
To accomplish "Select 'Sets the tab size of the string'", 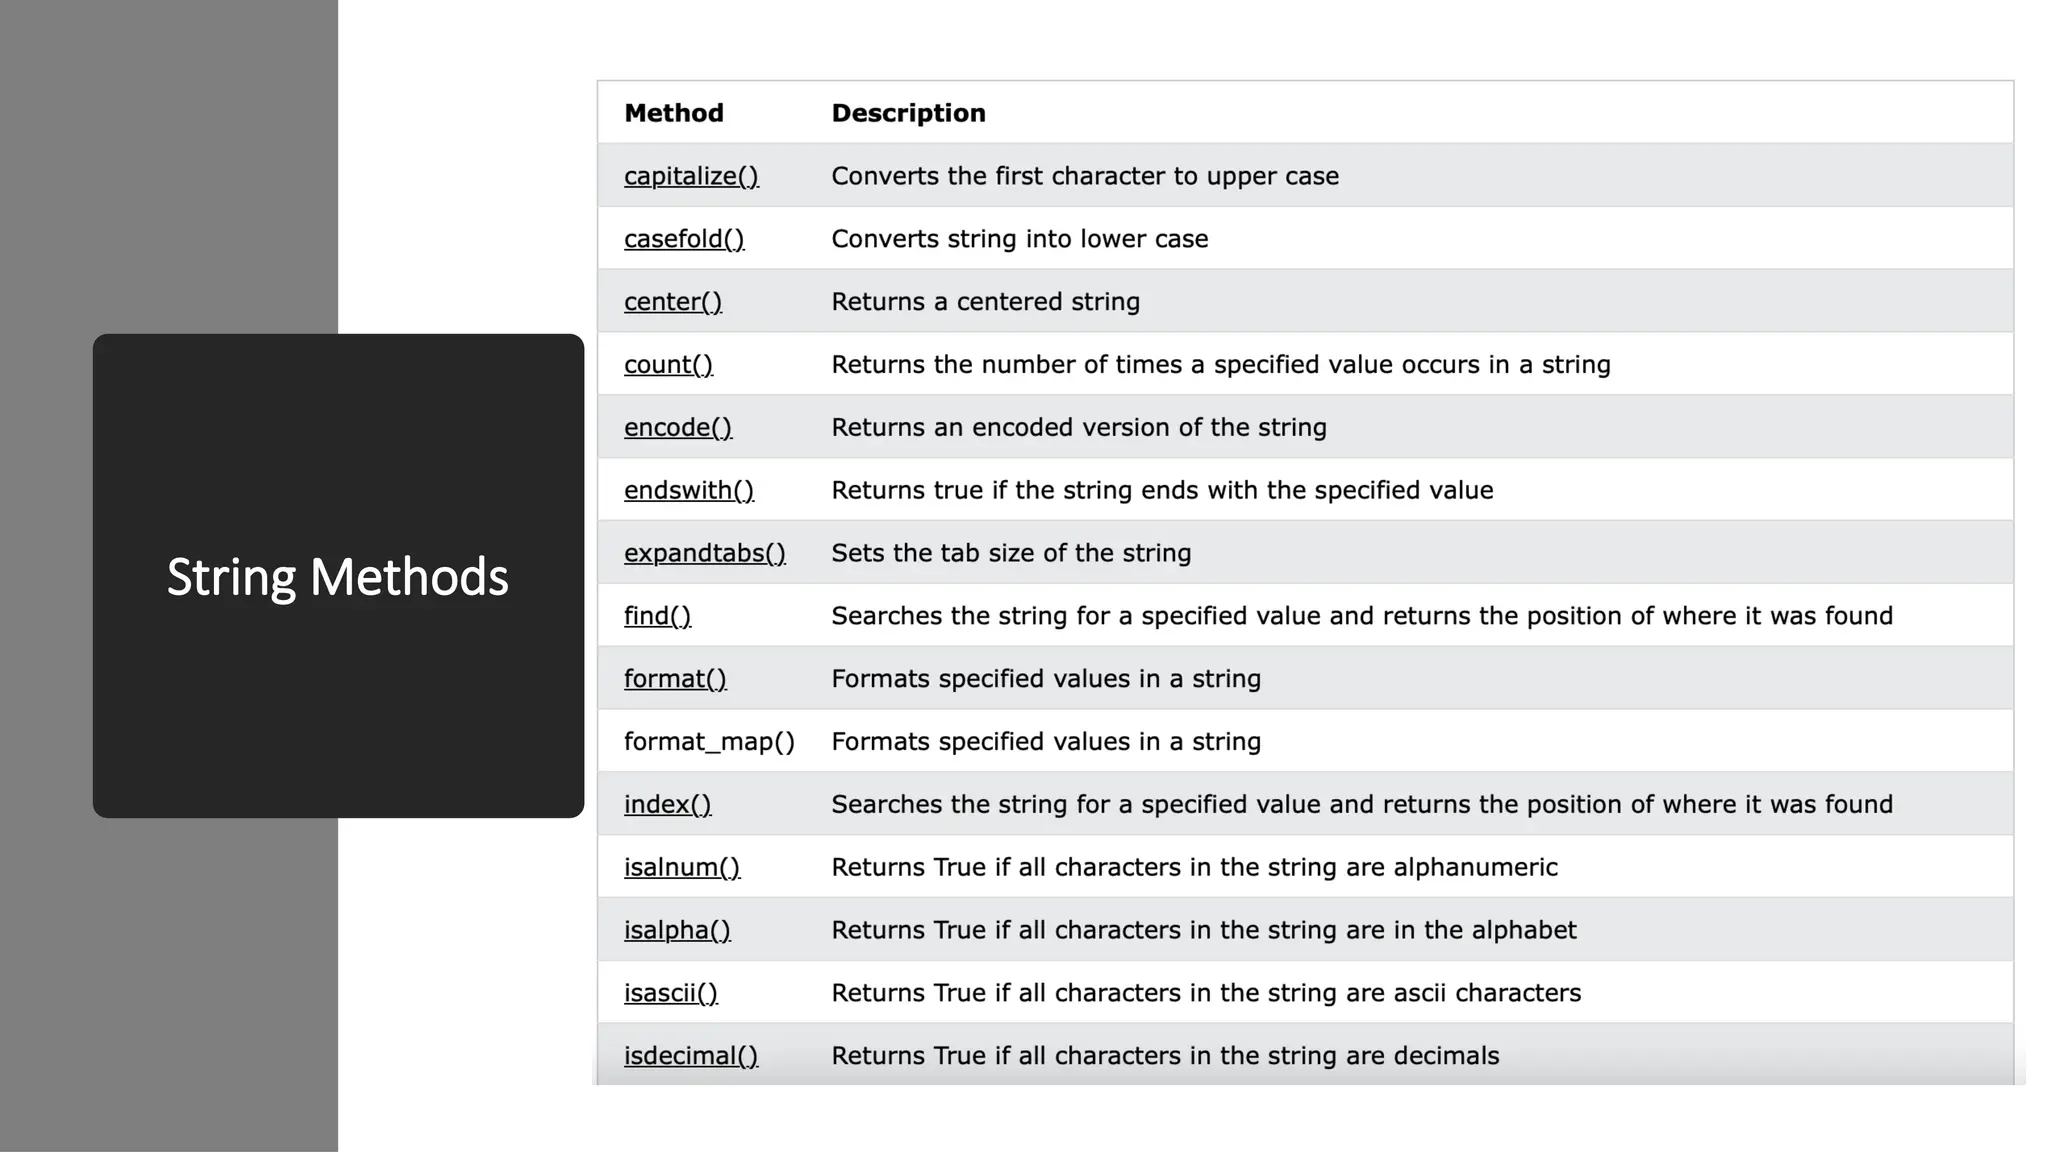I will point(1011,553).
